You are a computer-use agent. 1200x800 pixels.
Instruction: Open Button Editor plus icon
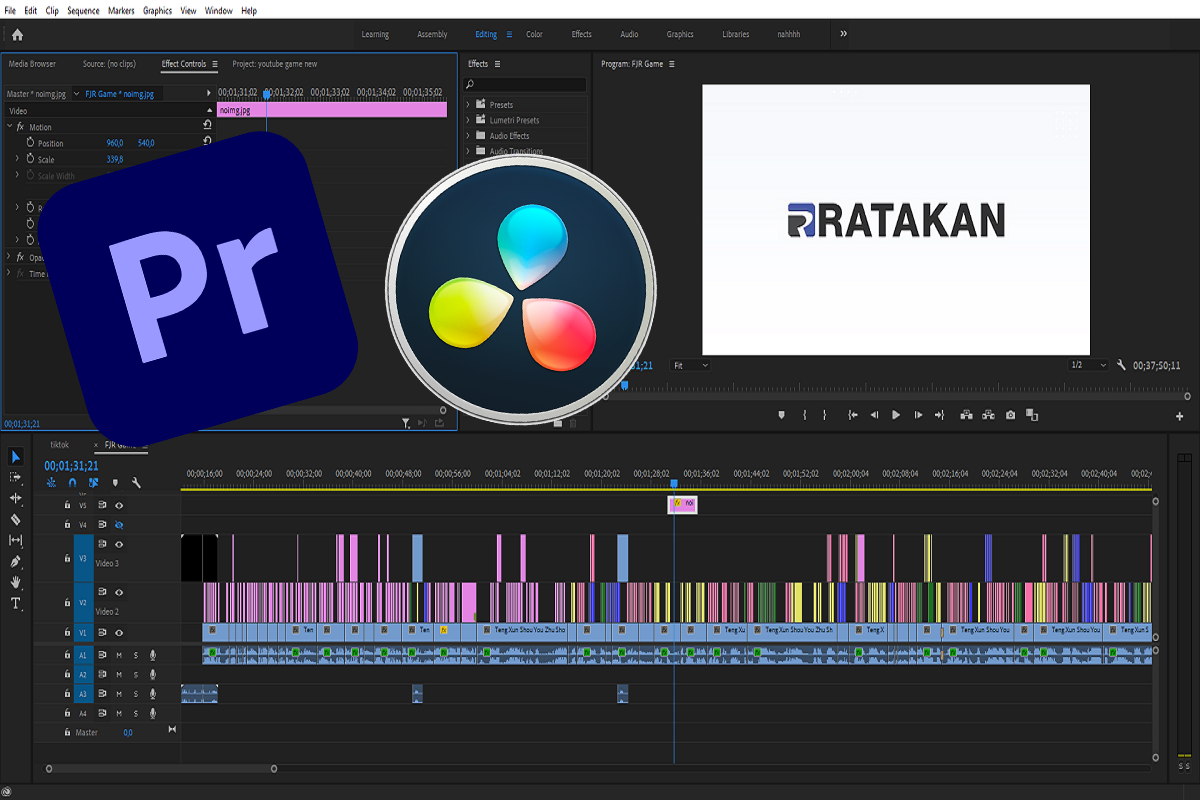pyautogui.click(x=1180, y=416)
